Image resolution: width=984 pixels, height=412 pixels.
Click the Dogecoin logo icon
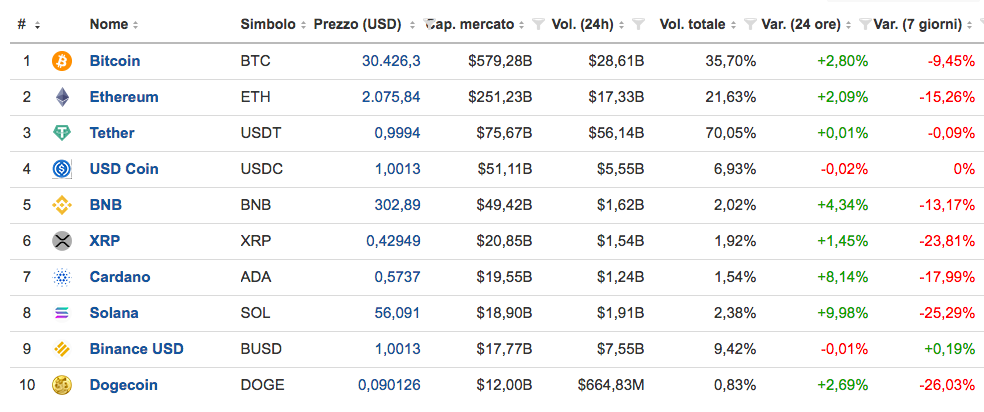tap(62, 385)
